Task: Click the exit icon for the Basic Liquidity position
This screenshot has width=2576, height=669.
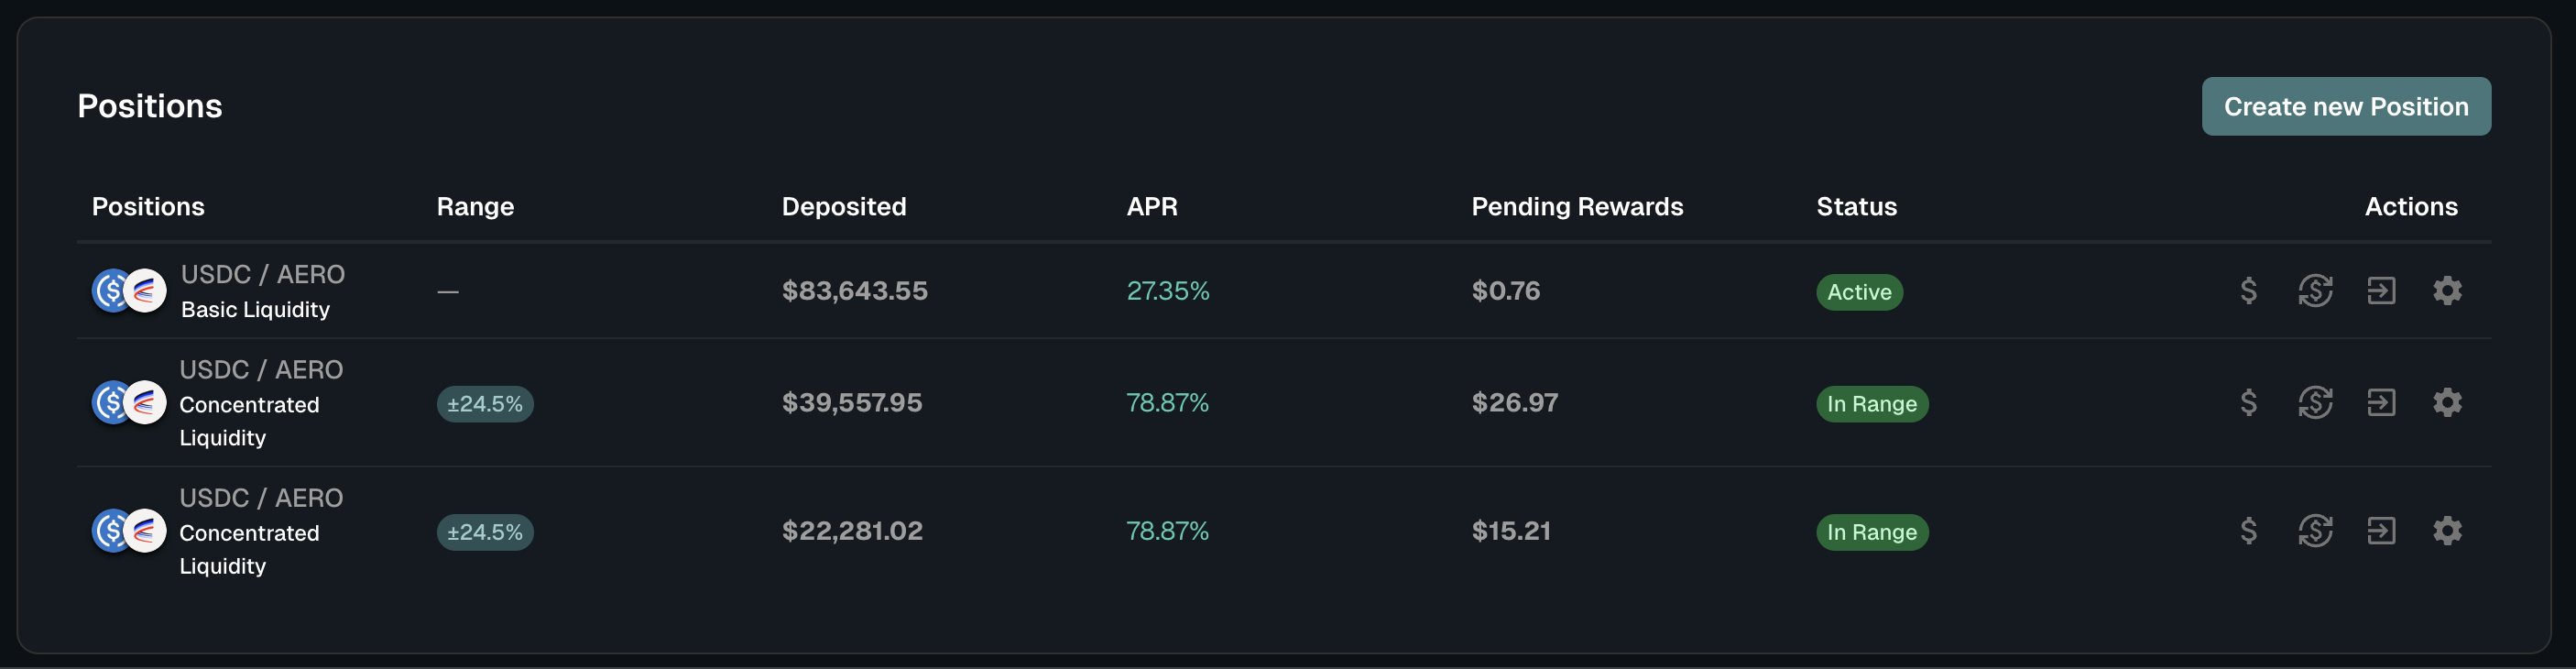Action: tap(2381, 291)
